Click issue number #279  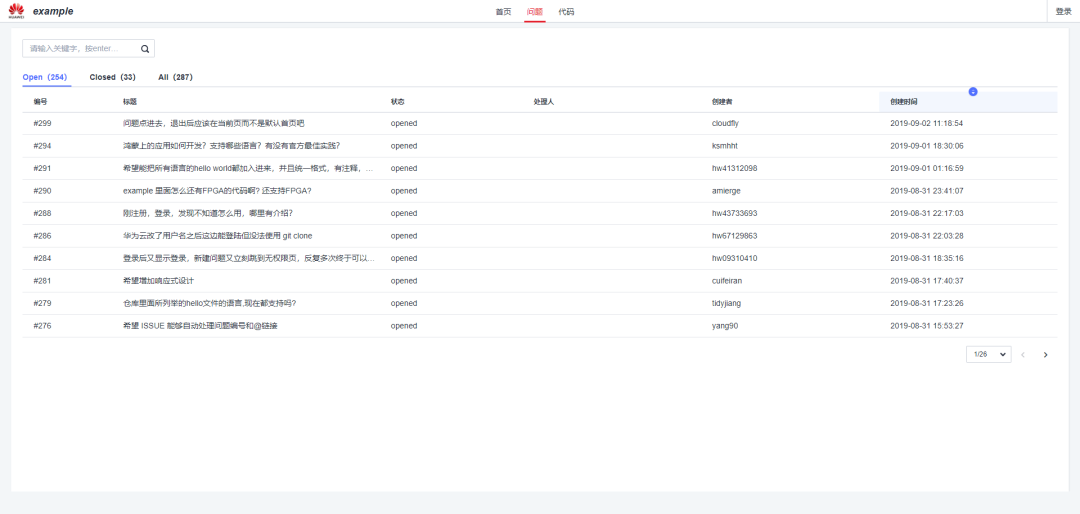point(42,303)
